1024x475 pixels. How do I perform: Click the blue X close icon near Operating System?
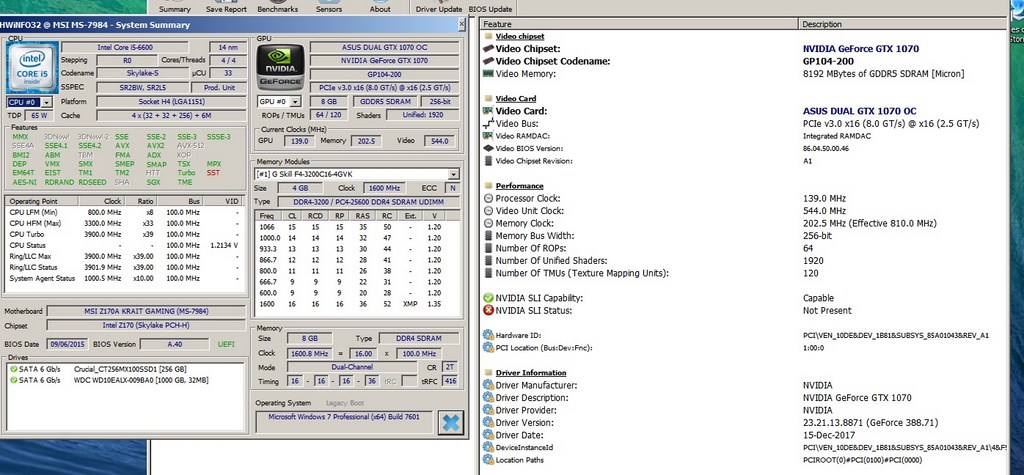450,421
